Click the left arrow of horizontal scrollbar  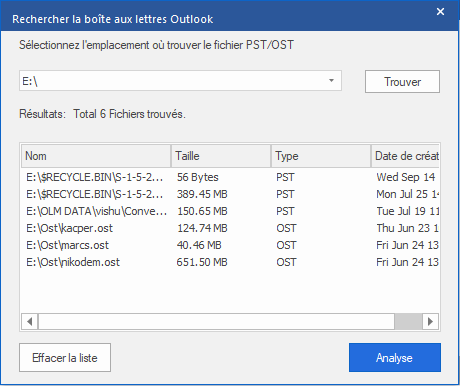[30, 322]
